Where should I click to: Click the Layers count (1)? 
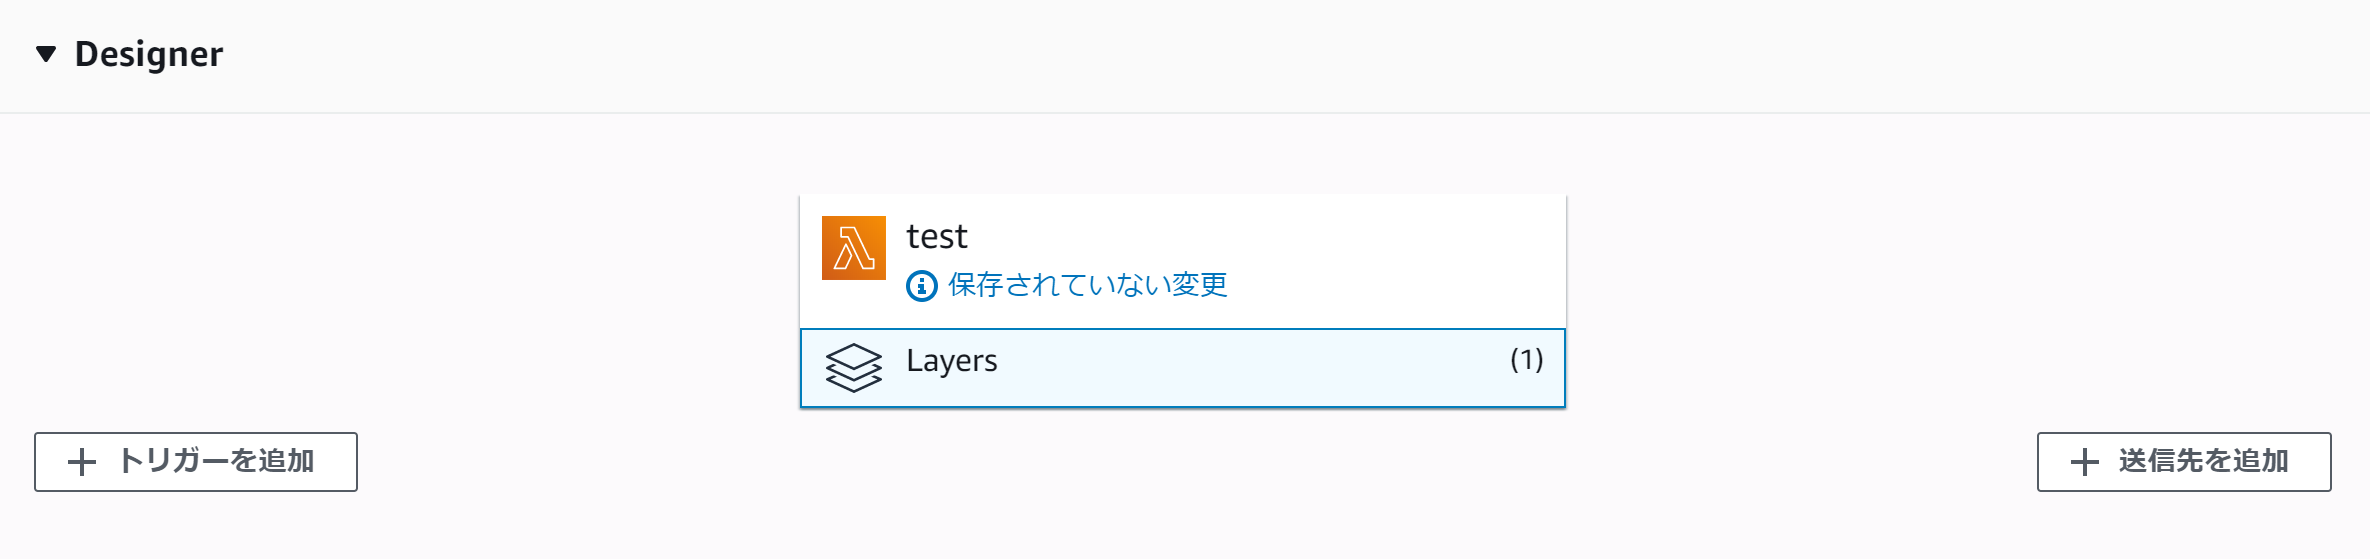[1527, 360]
